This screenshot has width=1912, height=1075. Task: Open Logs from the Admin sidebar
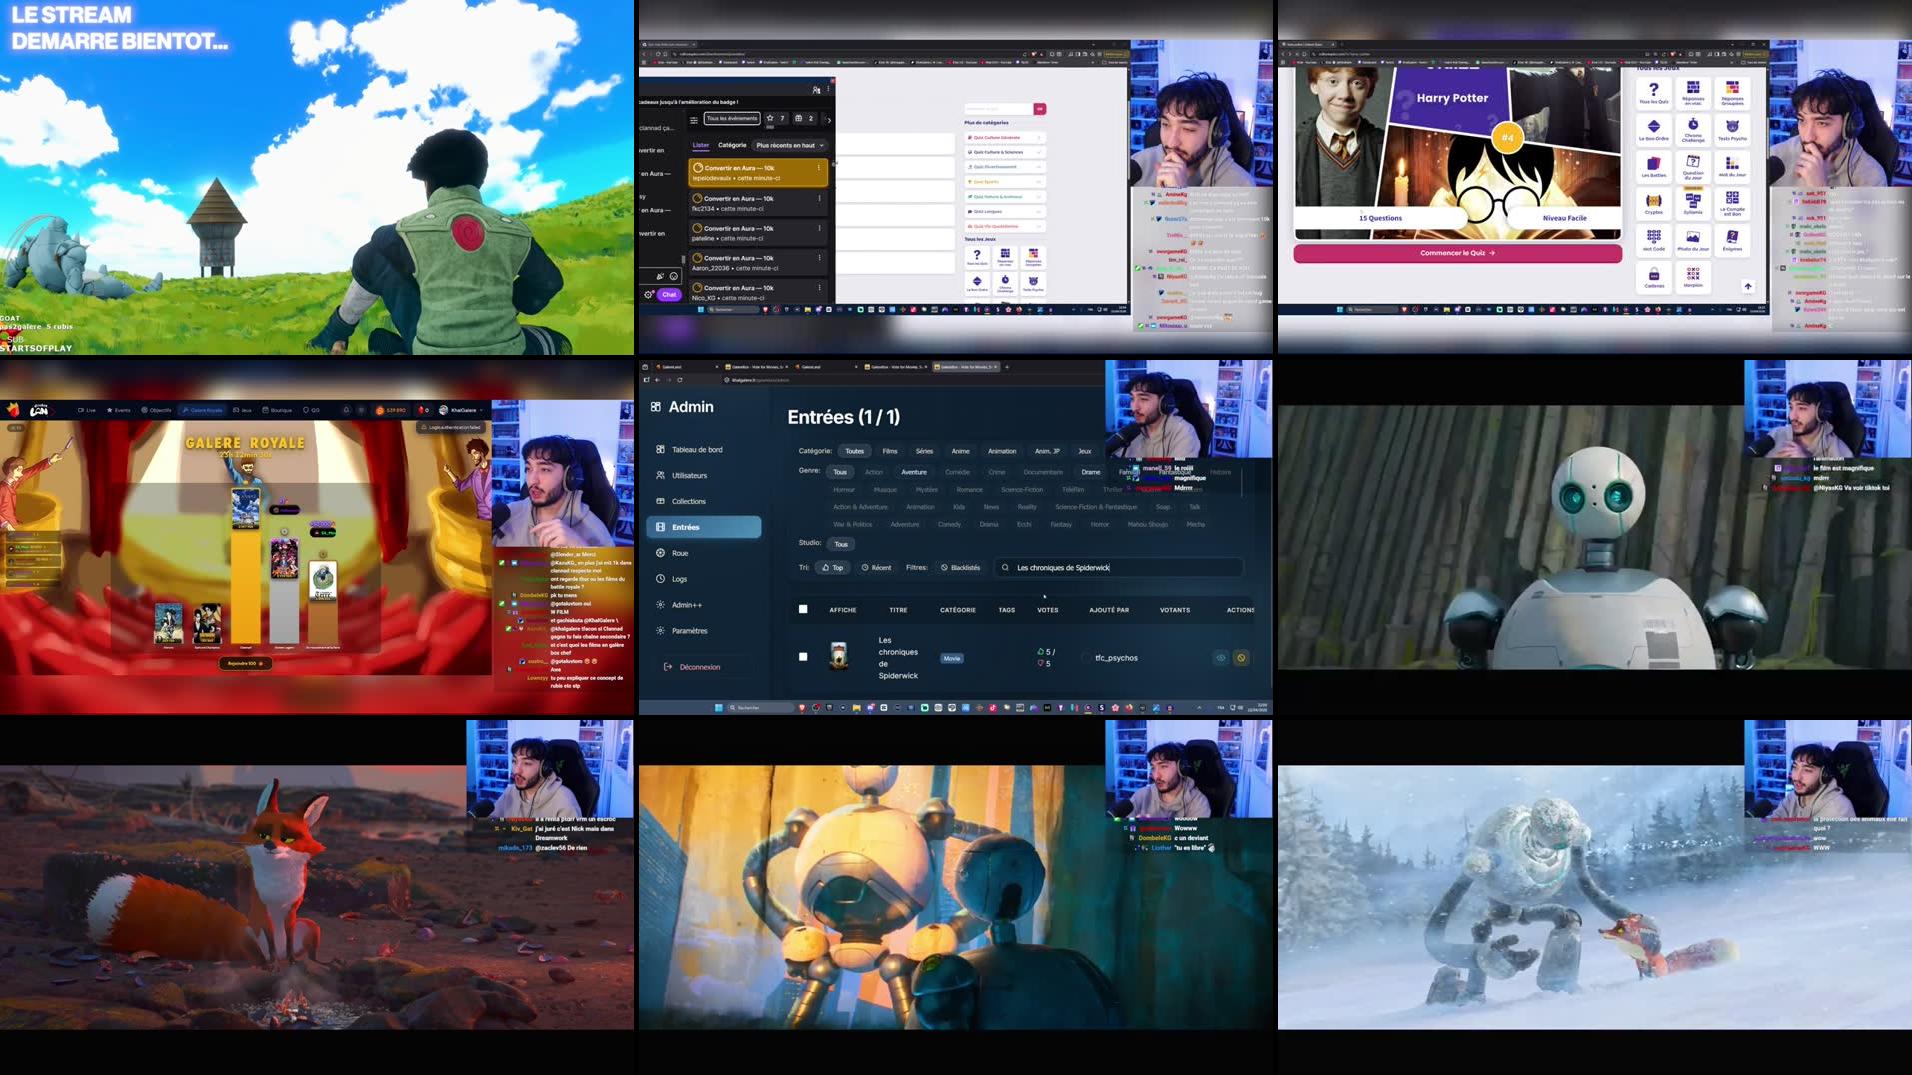coord(678,578)
